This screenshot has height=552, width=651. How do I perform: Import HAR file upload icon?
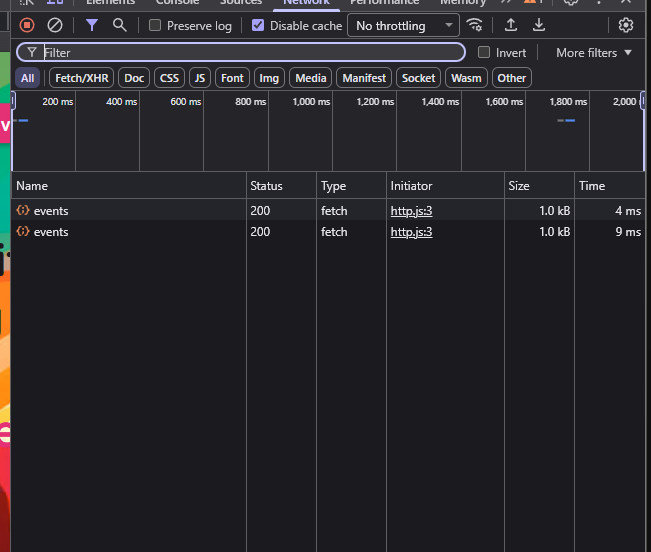511,25
